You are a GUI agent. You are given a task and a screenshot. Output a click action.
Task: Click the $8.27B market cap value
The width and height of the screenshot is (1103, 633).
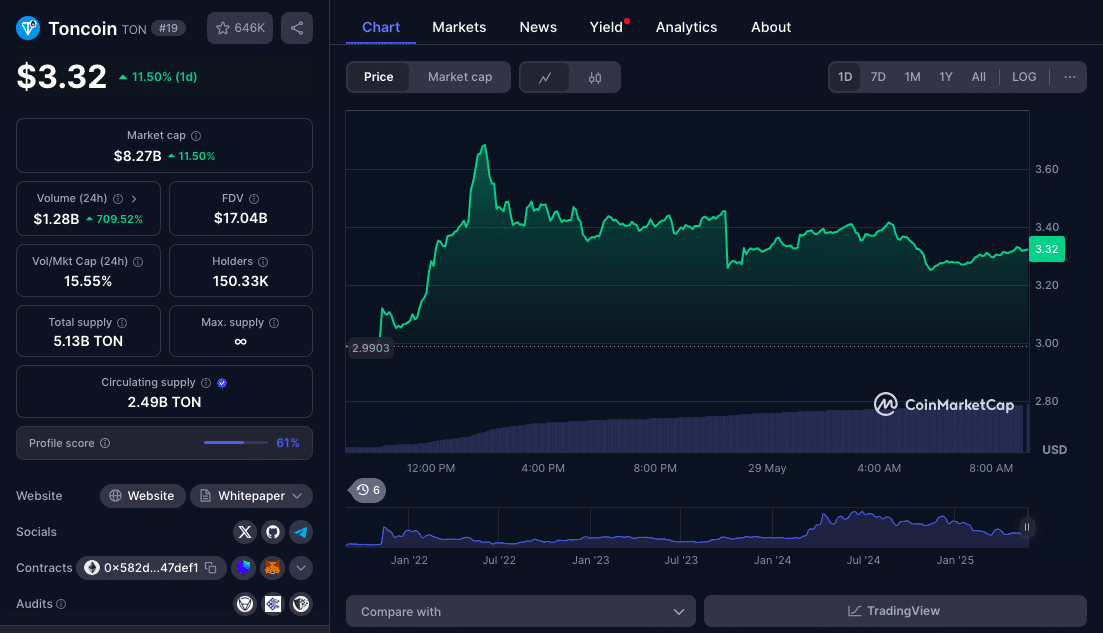[x=138, y=156]
